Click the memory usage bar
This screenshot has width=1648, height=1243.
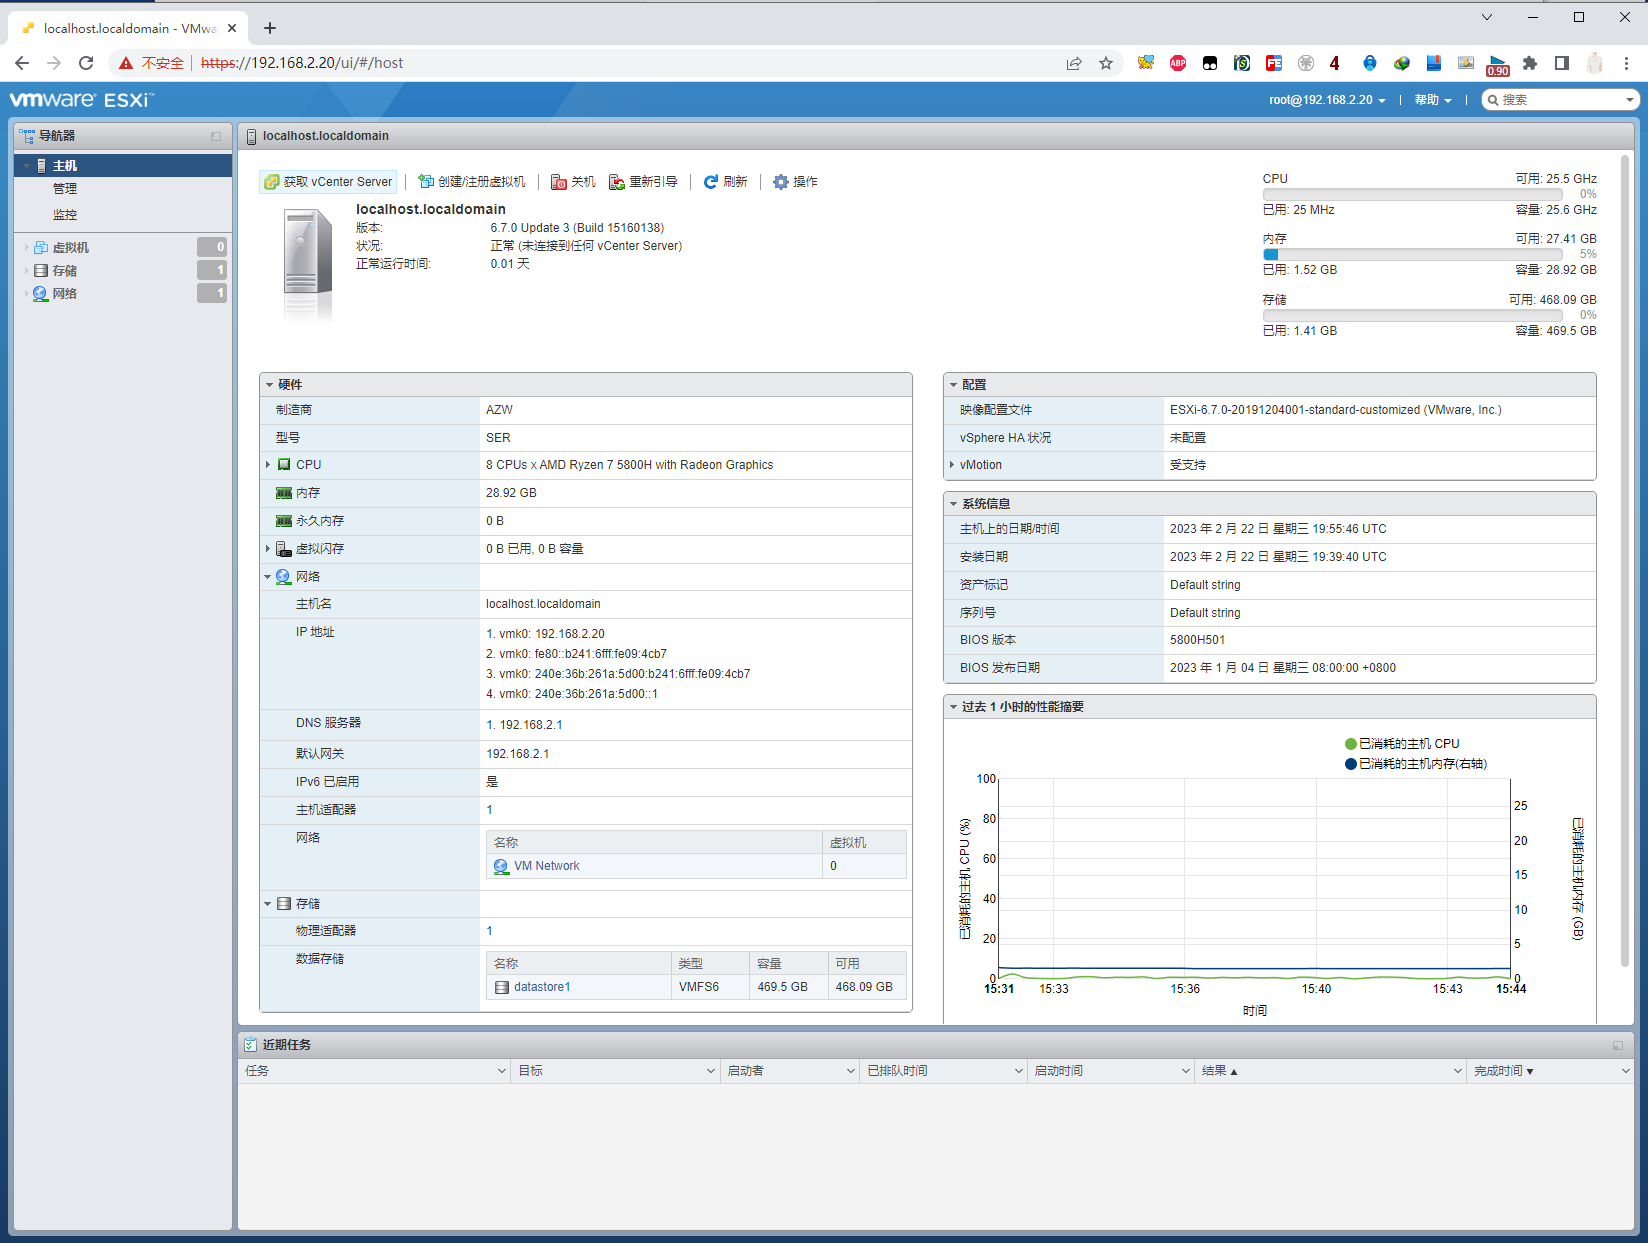[1413, 255]
